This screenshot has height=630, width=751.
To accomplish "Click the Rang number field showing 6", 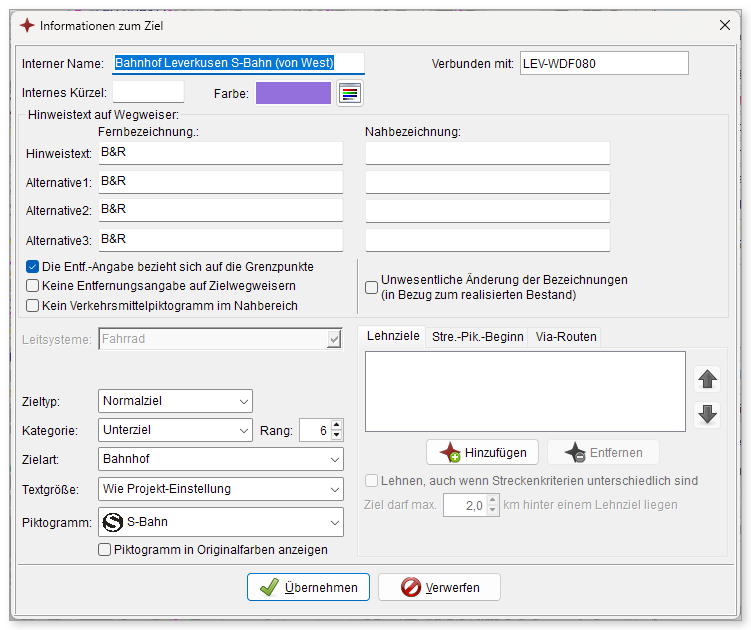I will click(x=315, y=430).
